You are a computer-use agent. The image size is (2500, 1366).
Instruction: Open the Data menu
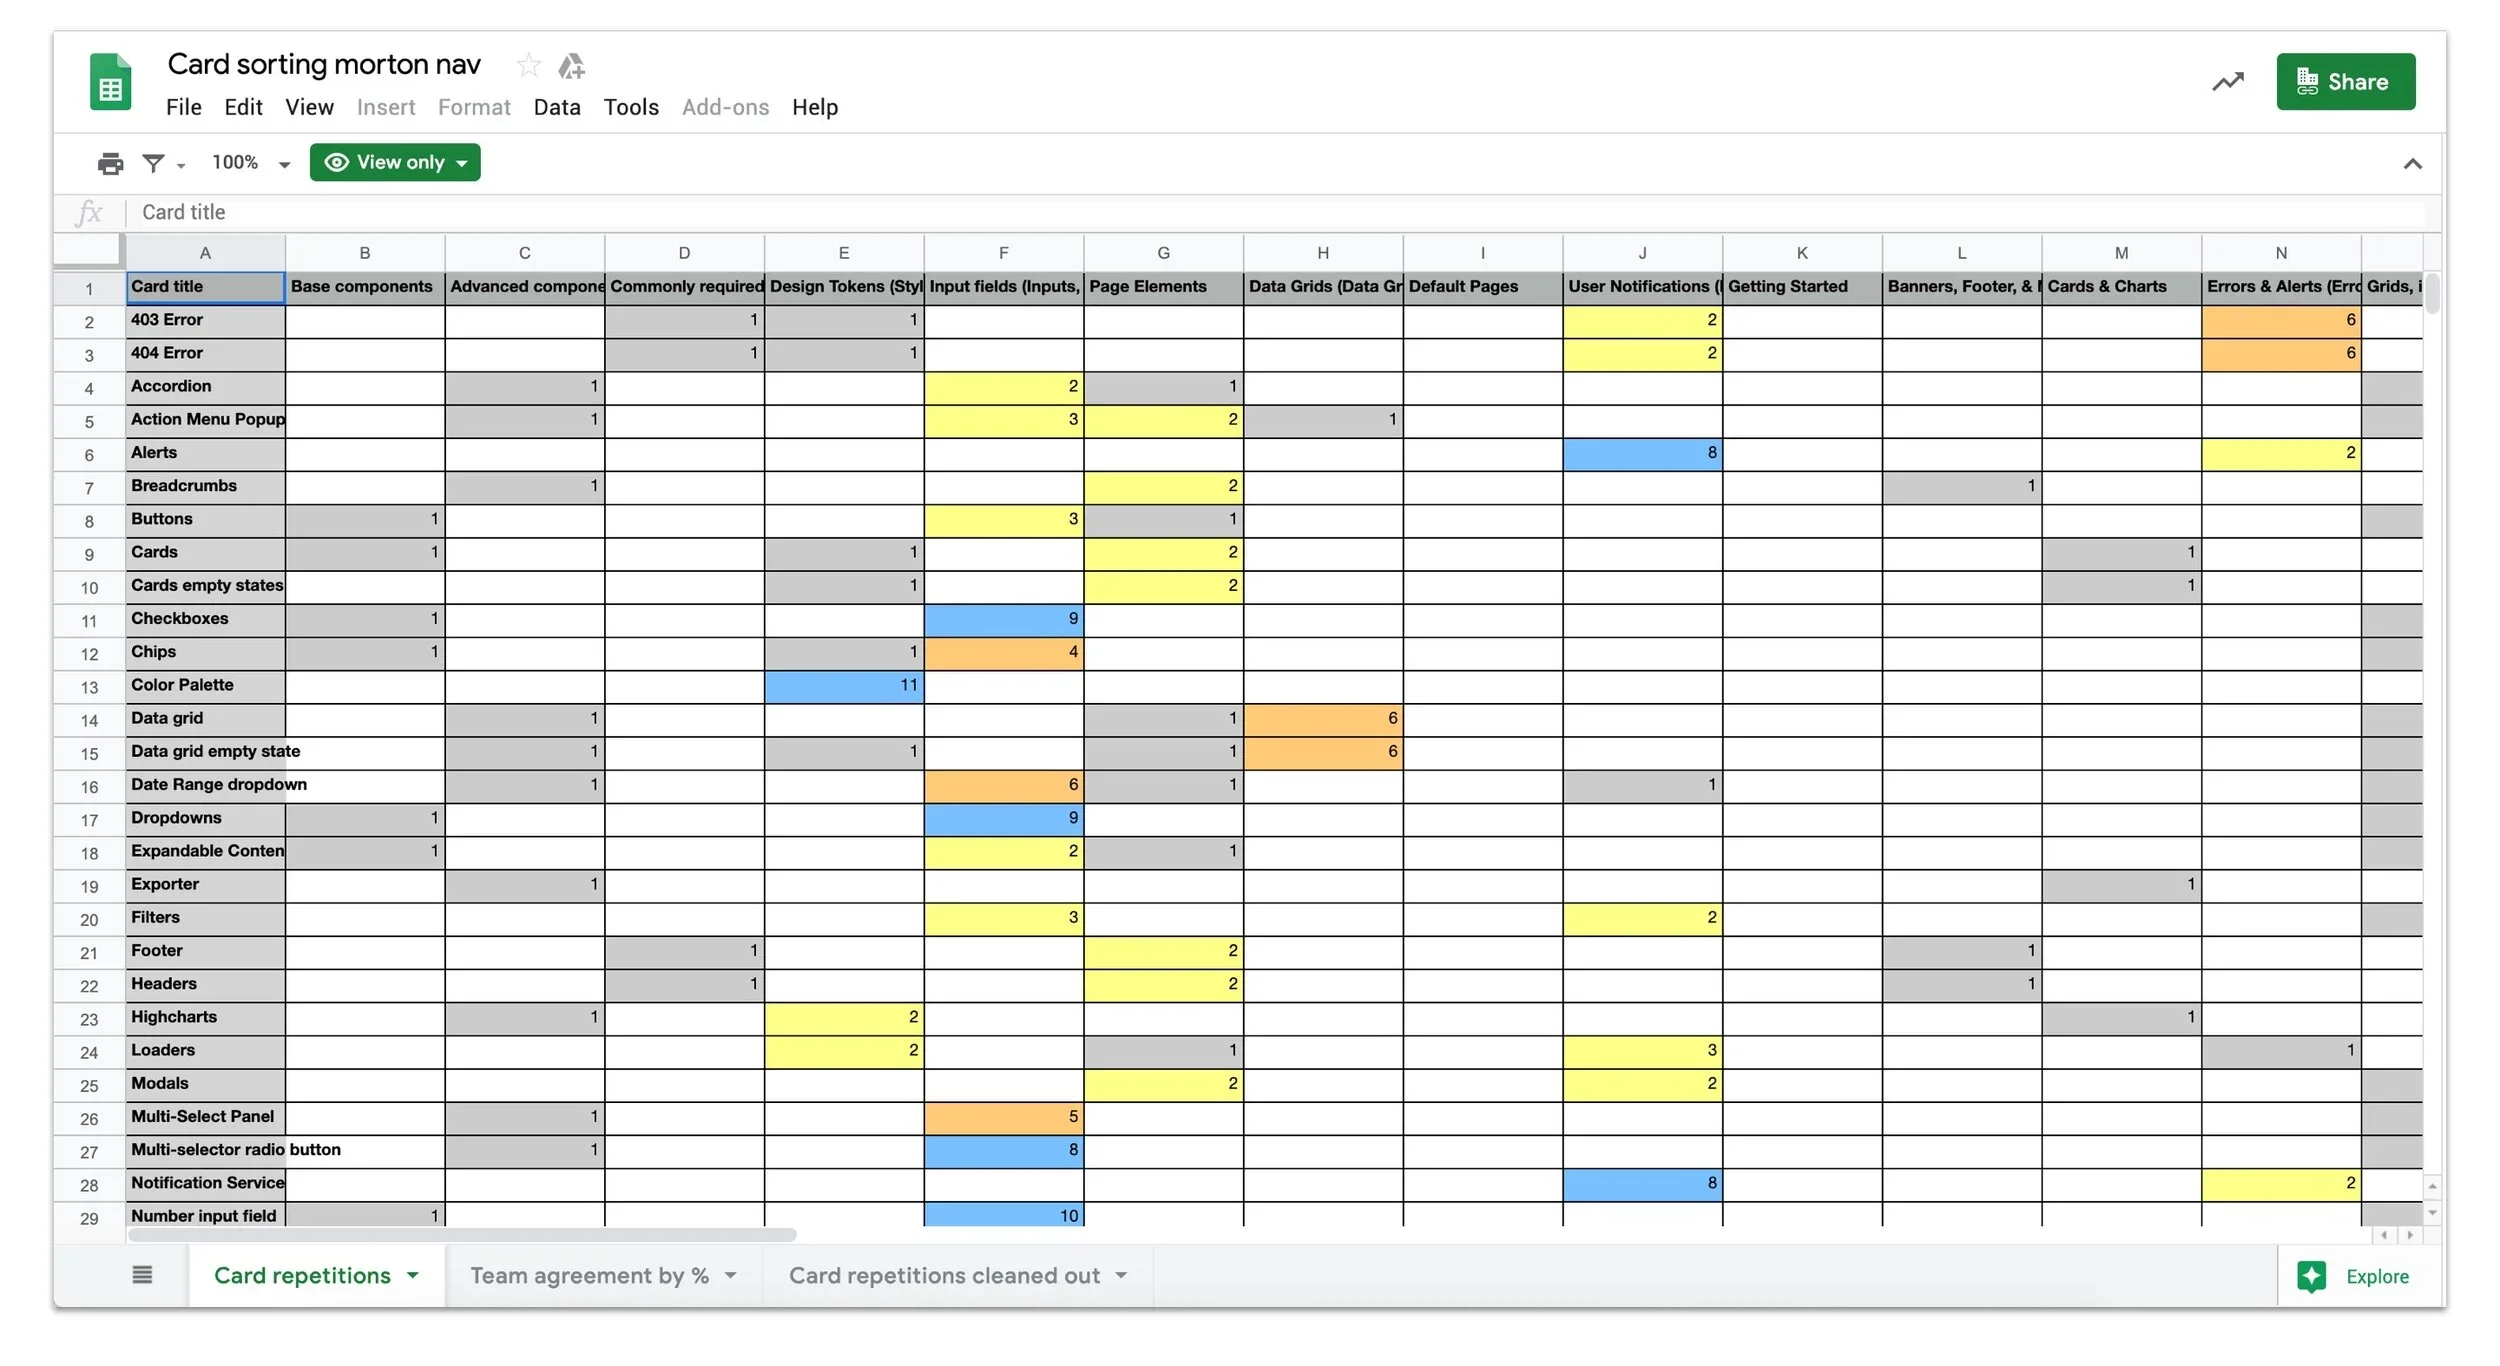click(556, 107)
